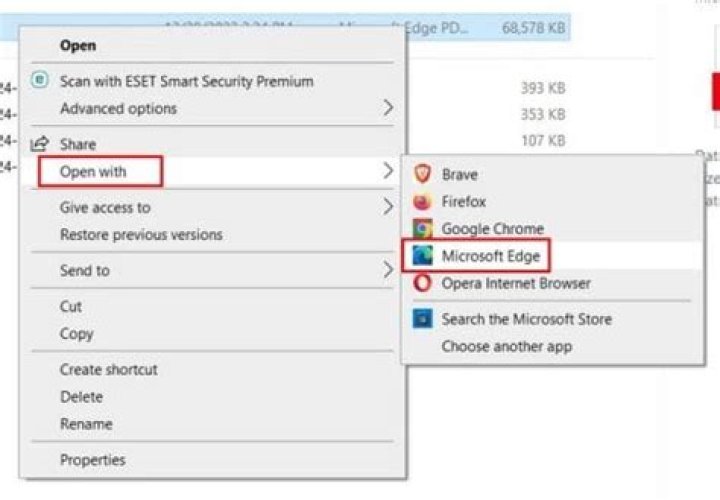Open file Properties from menu
This screenshot has width=720, height=500.
pos(92,460)
